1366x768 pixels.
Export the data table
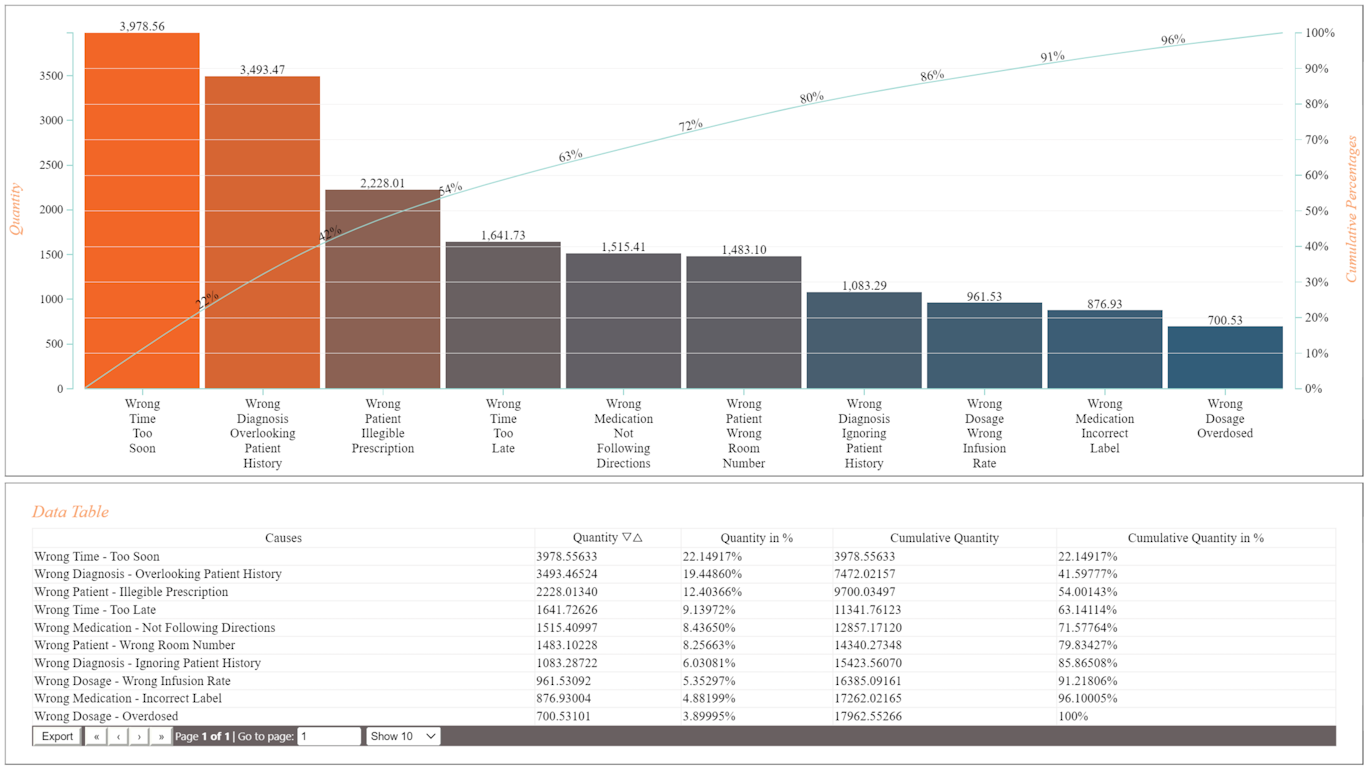click(57, 736)
